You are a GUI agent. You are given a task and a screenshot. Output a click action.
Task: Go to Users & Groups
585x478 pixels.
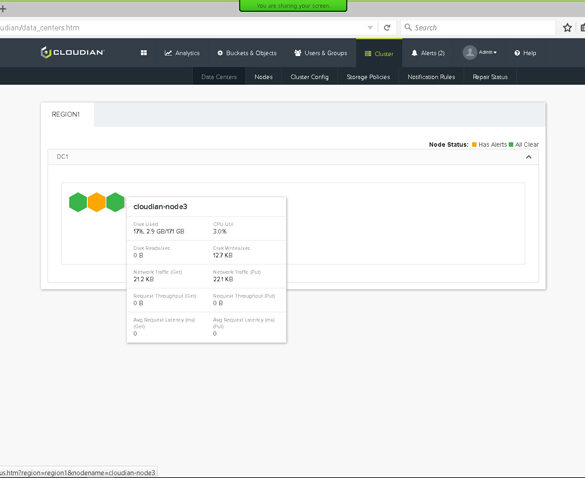[x=320, y=53]
